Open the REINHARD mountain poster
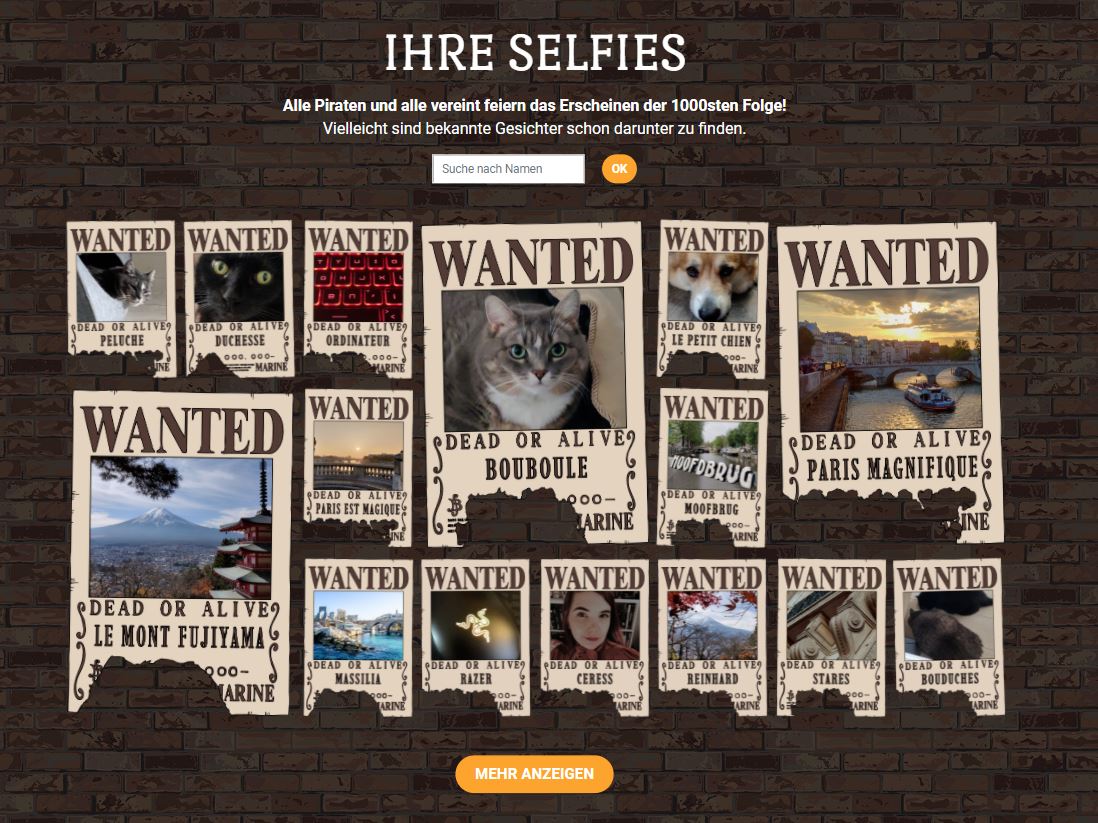This screenshot has height=823, width=1098. 713,637
